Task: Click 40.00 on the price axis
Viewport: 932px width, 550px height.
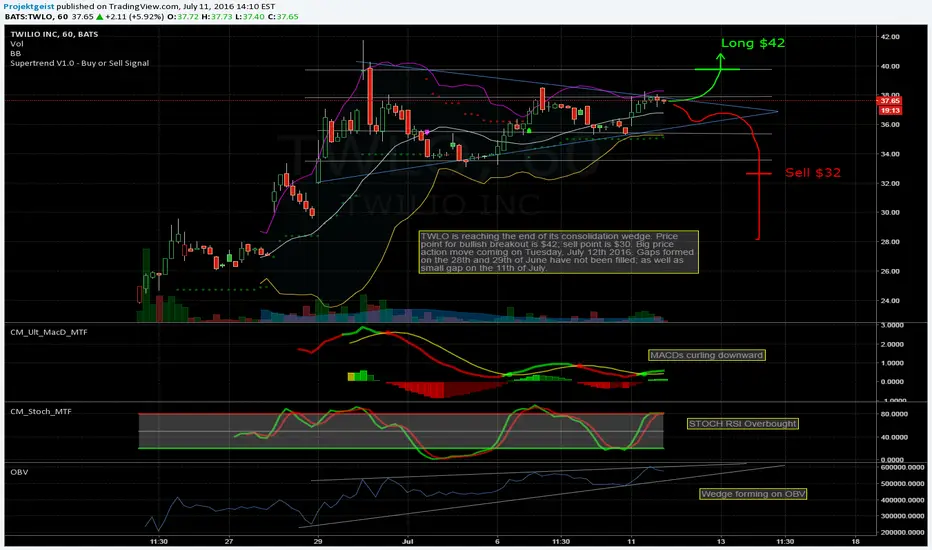Action: (x=890, y=67)
